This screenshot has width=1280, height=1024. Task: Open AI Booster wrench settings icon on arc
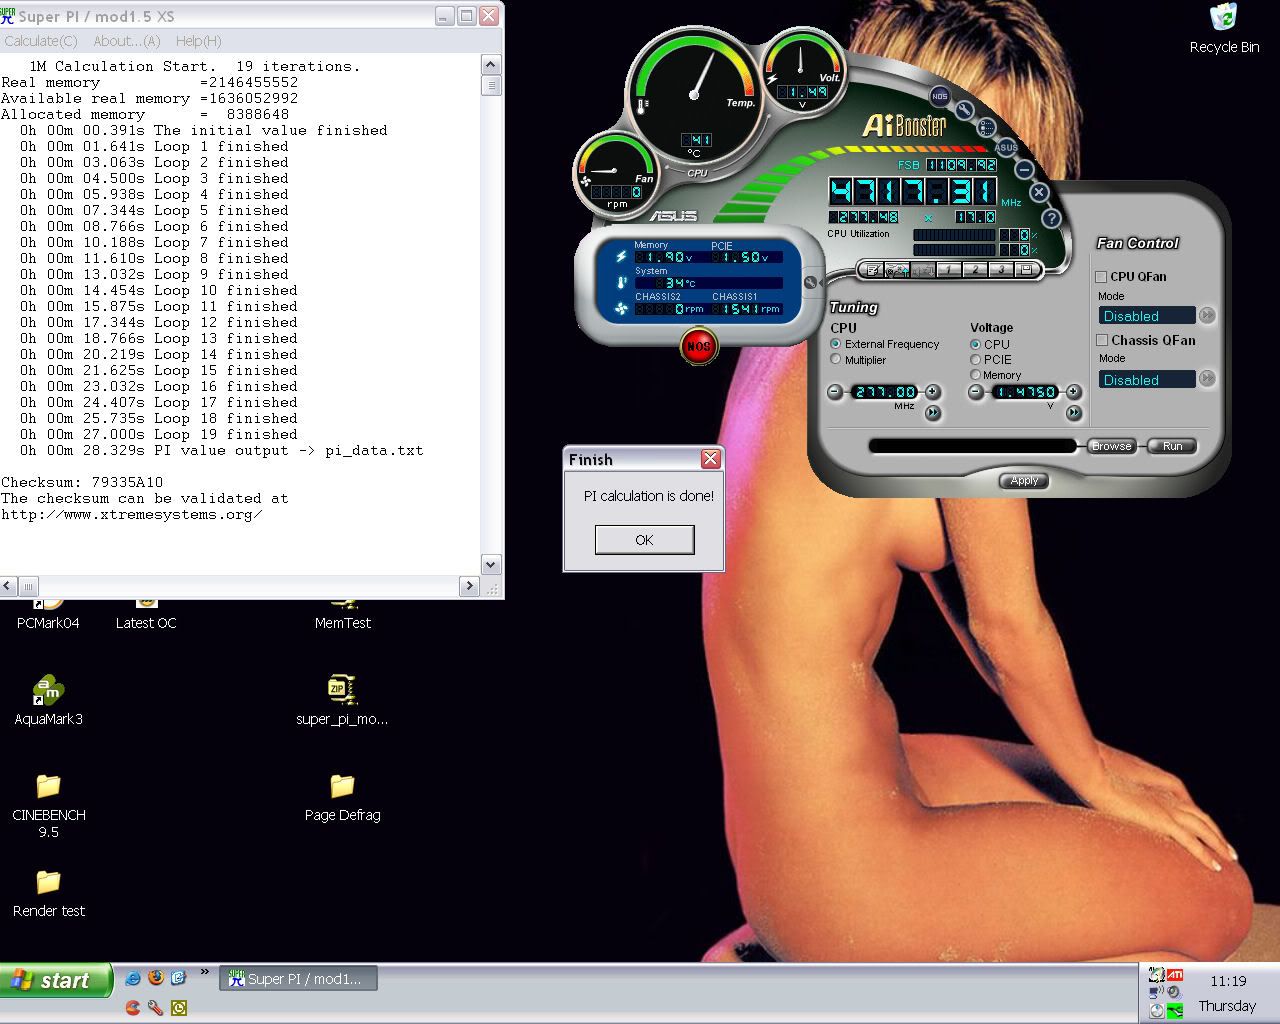coord(964,110)
